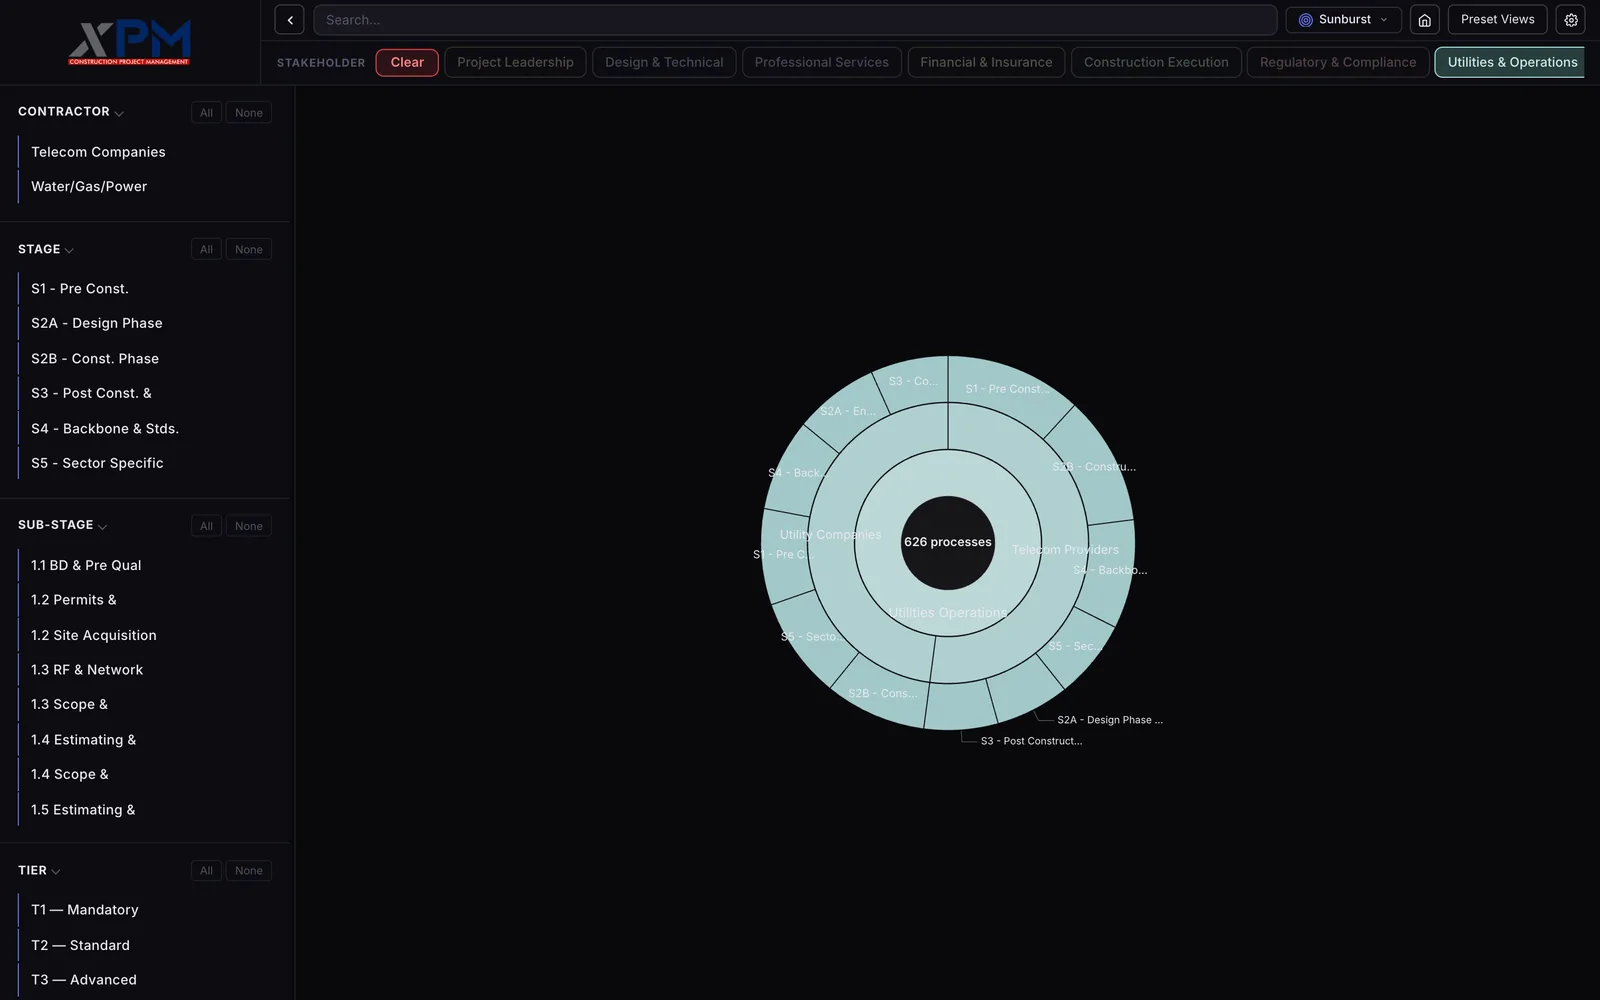
Task: Collapse the TIER section
Action: point(40,871)
